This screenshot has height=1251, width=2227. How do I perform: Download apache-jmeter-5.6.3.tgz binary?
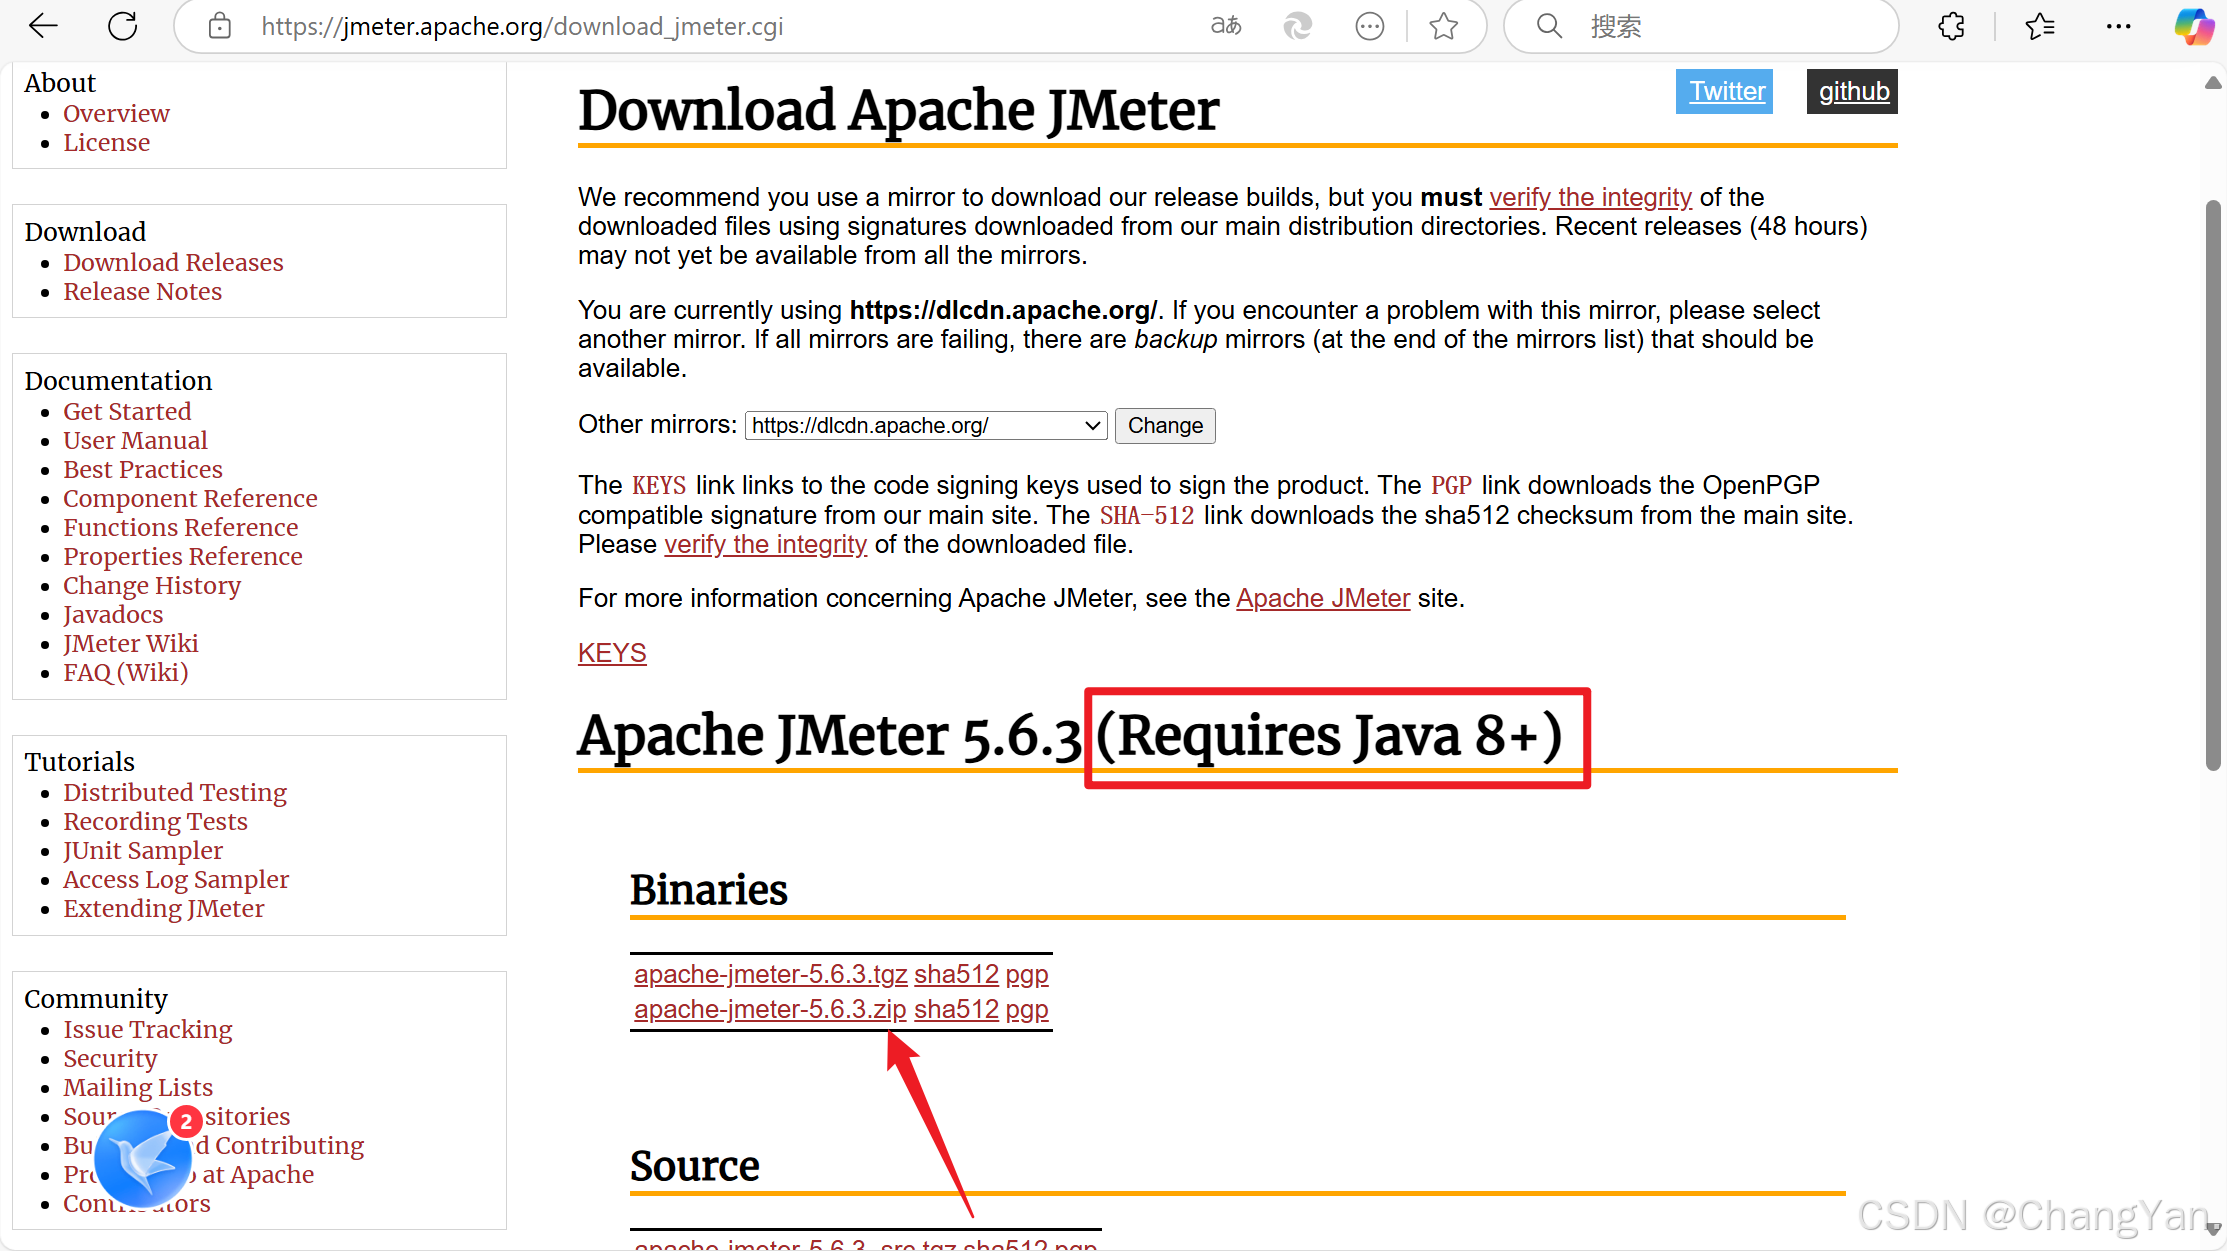coord(770,975)
